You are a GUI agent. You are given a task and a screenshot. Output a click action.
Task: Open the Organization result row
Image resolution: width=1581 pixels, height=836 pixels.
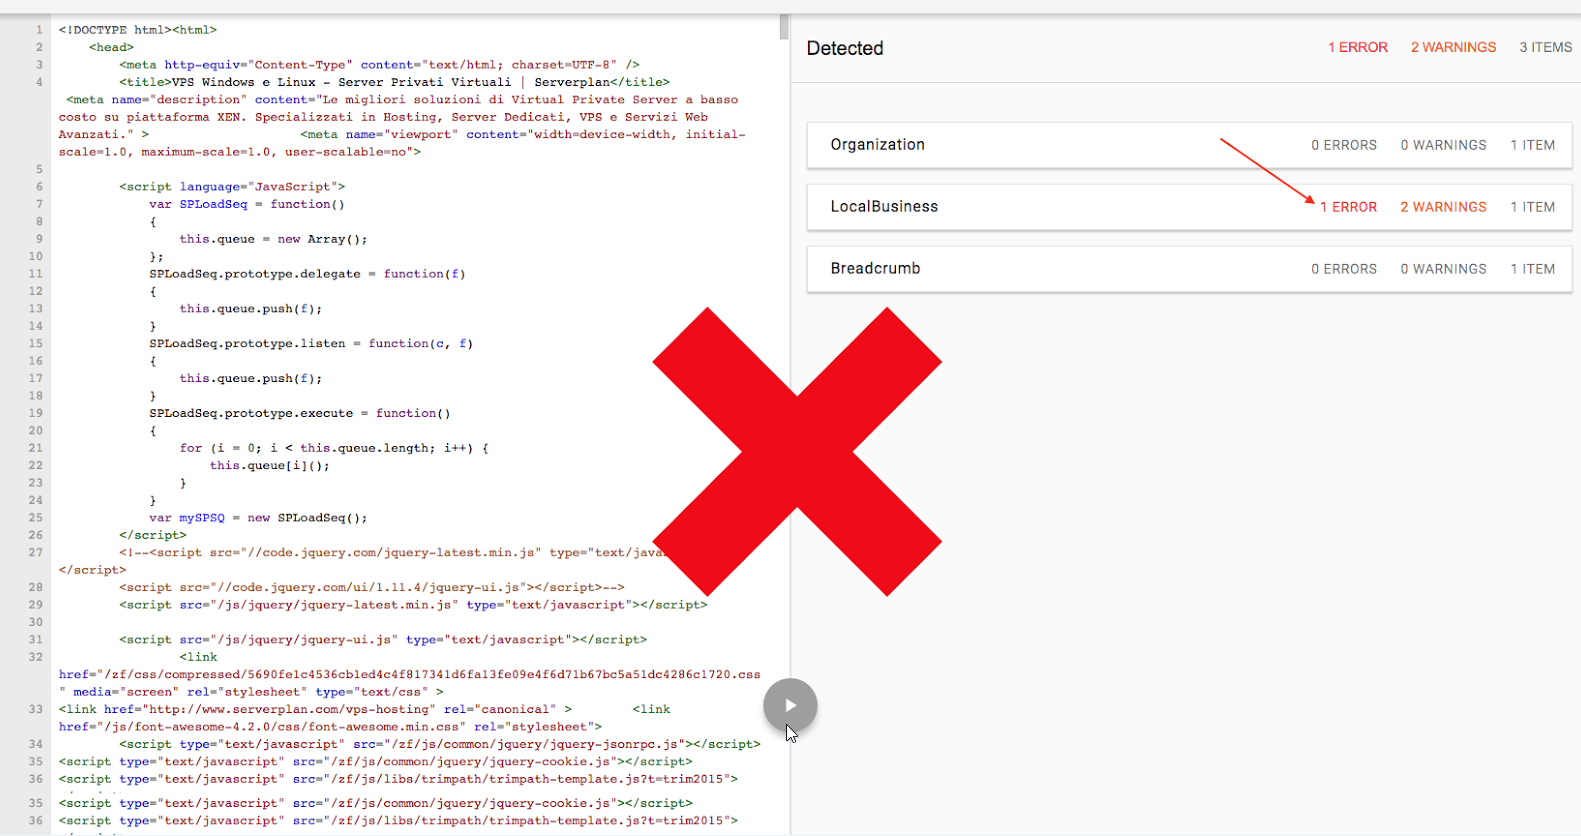pos(1189,145)
